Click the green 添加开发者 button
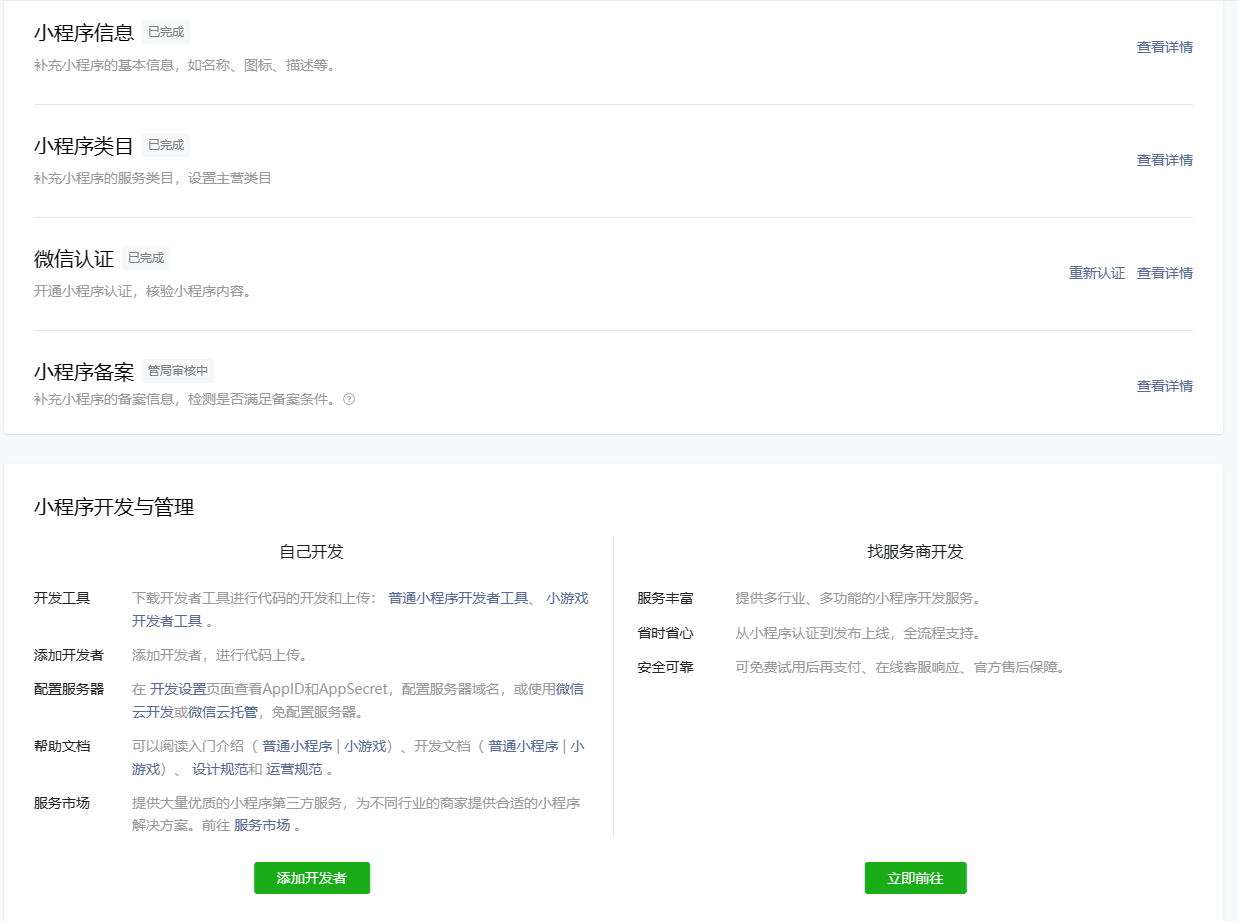Viewport: 1238px width, 921px height. pos(312,878)
